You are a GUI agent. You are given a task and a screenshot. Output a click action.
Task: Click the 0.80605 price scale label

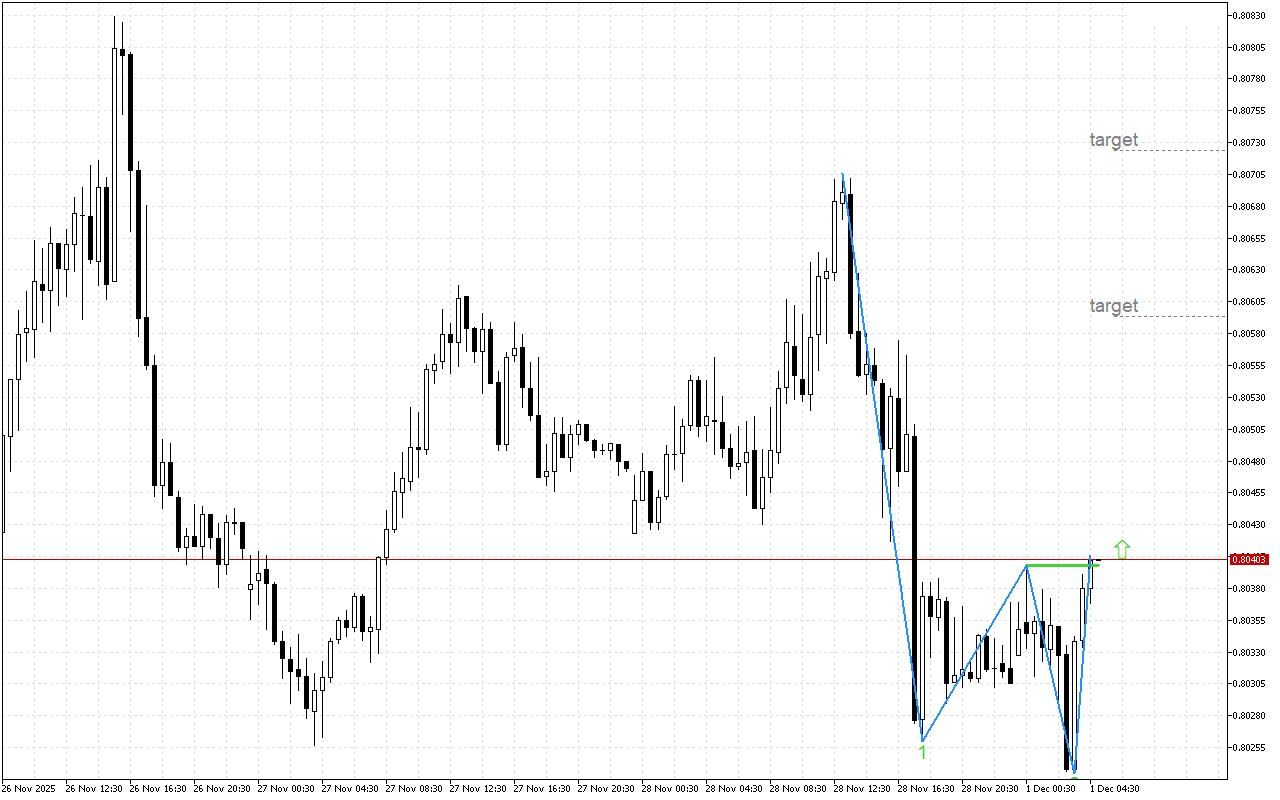[x=1248, y=302]
